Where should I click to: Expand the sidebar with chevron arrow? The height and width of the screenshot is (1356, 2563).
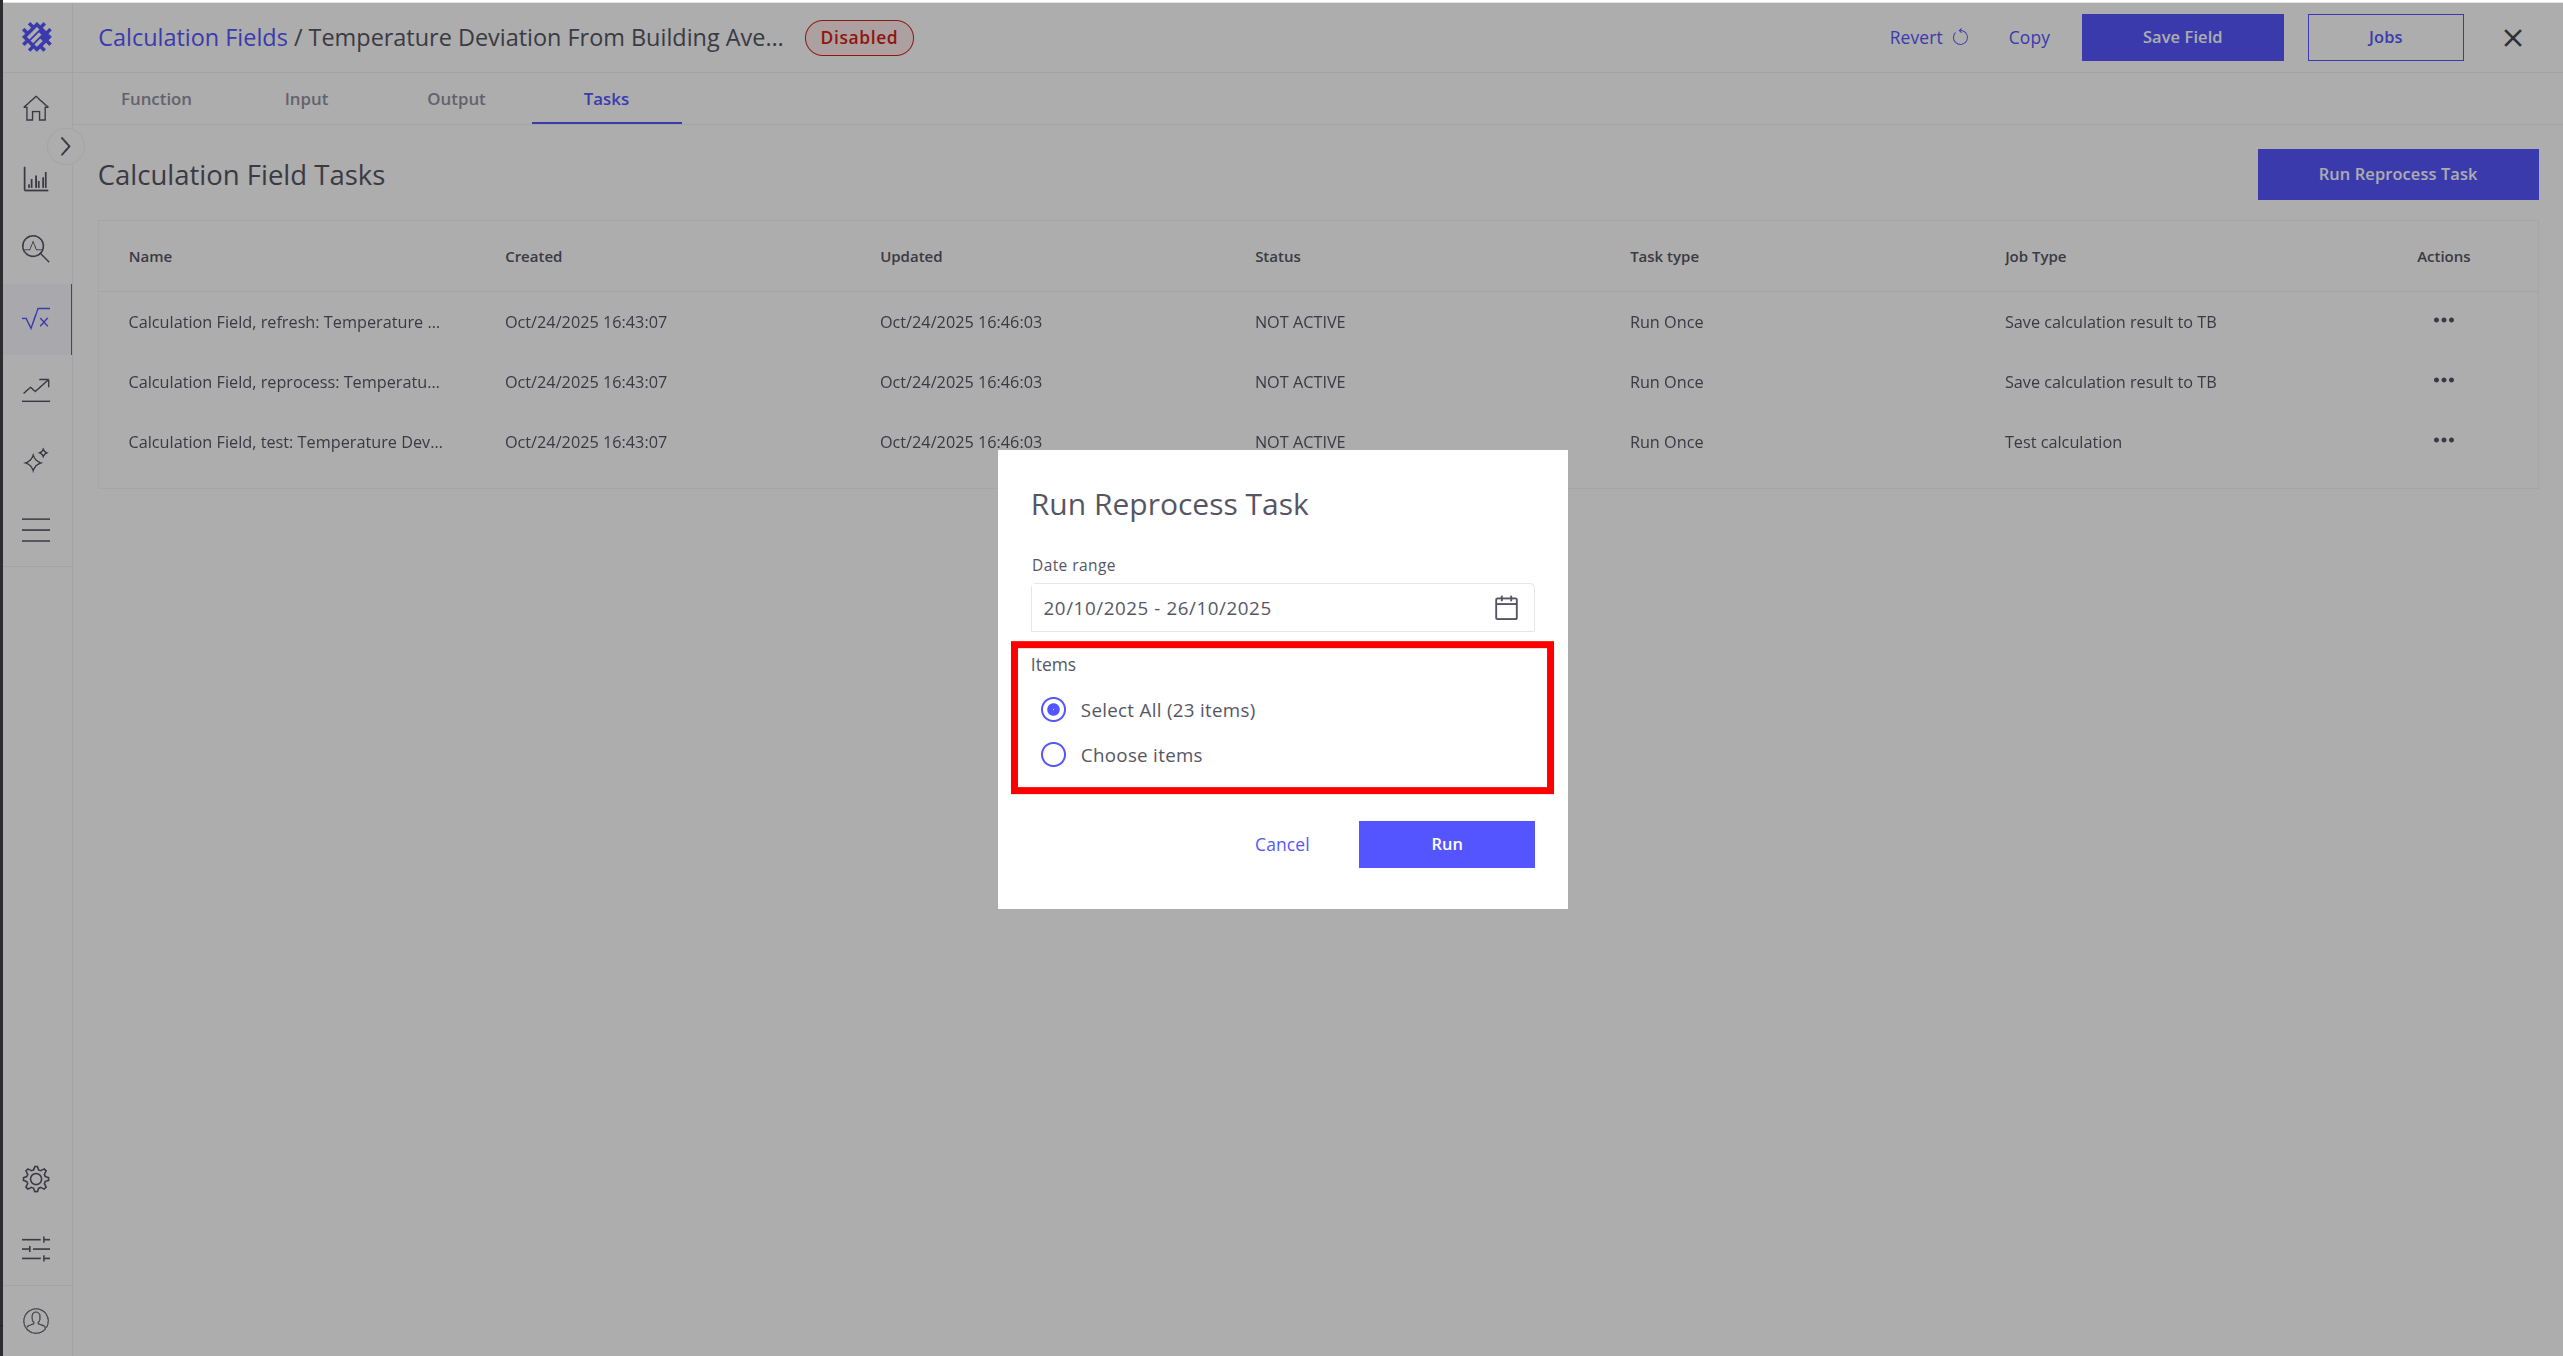pos(65,147)
